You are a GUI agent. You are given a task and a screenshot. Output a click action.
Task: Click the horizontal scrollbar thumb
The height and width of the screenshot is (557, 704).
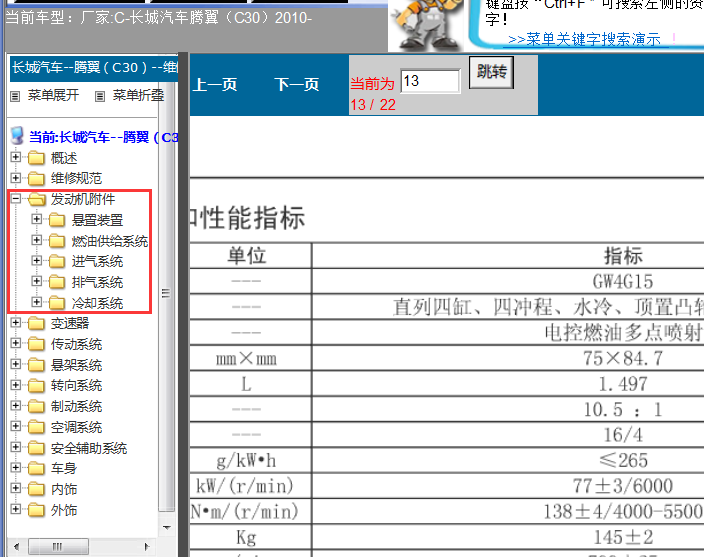[x=58, y=547]
